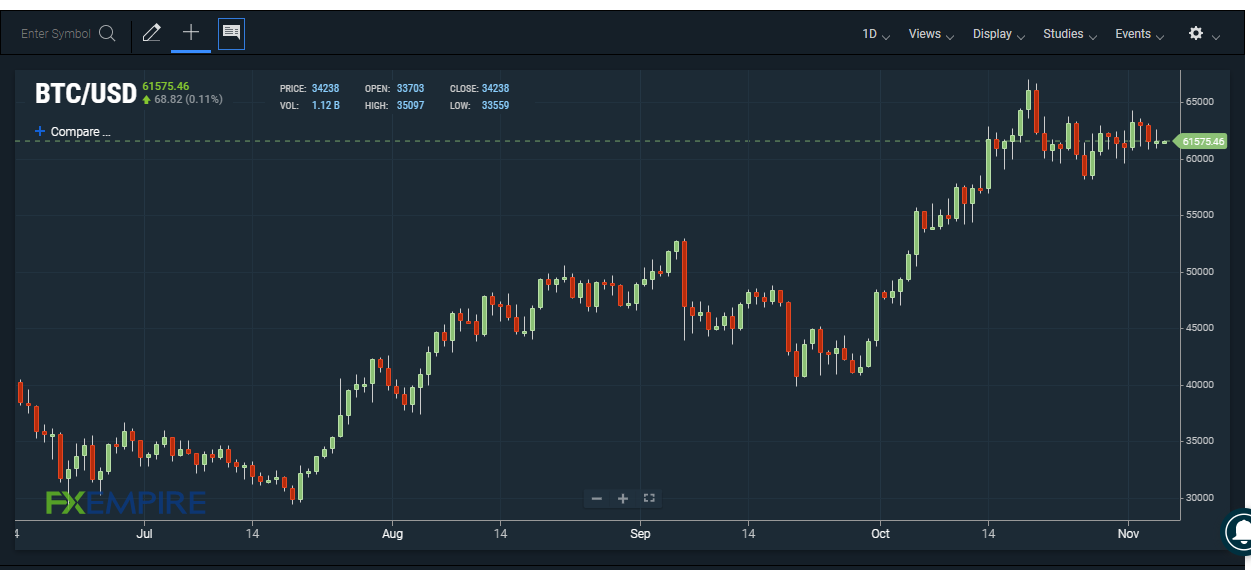
Task: Click the Enter Symbol search field
Action: [x=56, y=34]
